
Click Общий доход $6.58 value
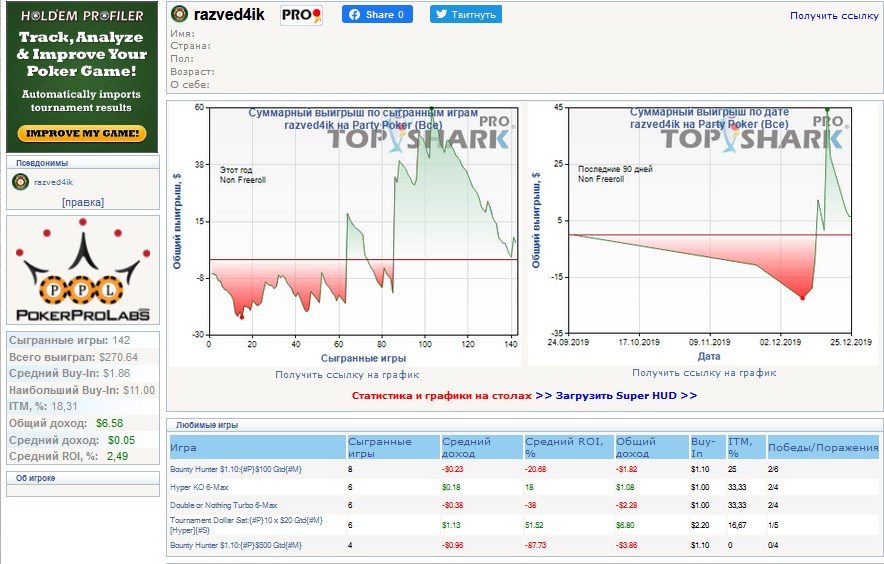coord(109,423)
